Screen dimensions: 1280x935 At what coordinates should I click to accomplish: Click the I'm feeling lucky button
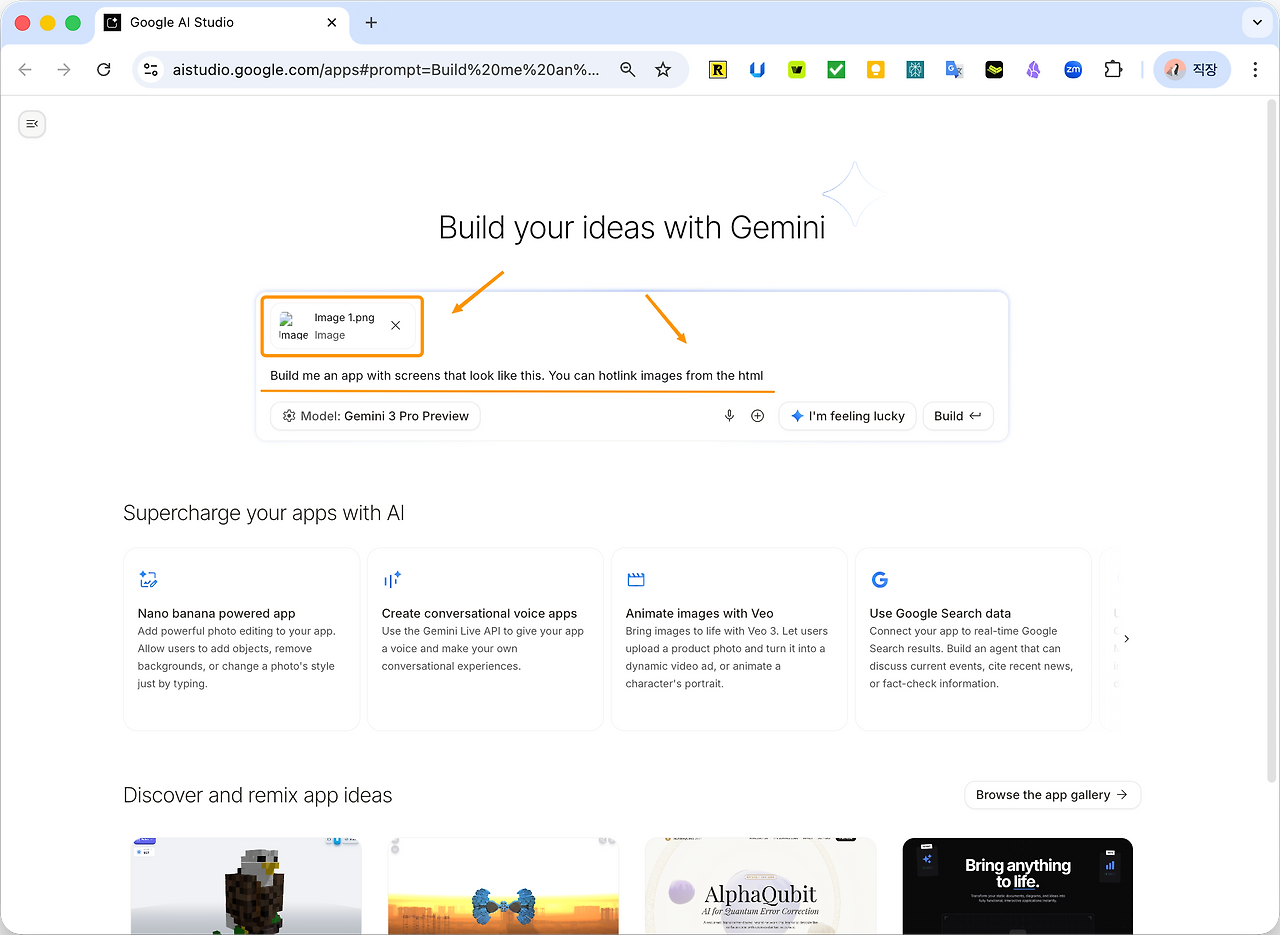coord(848,416)
